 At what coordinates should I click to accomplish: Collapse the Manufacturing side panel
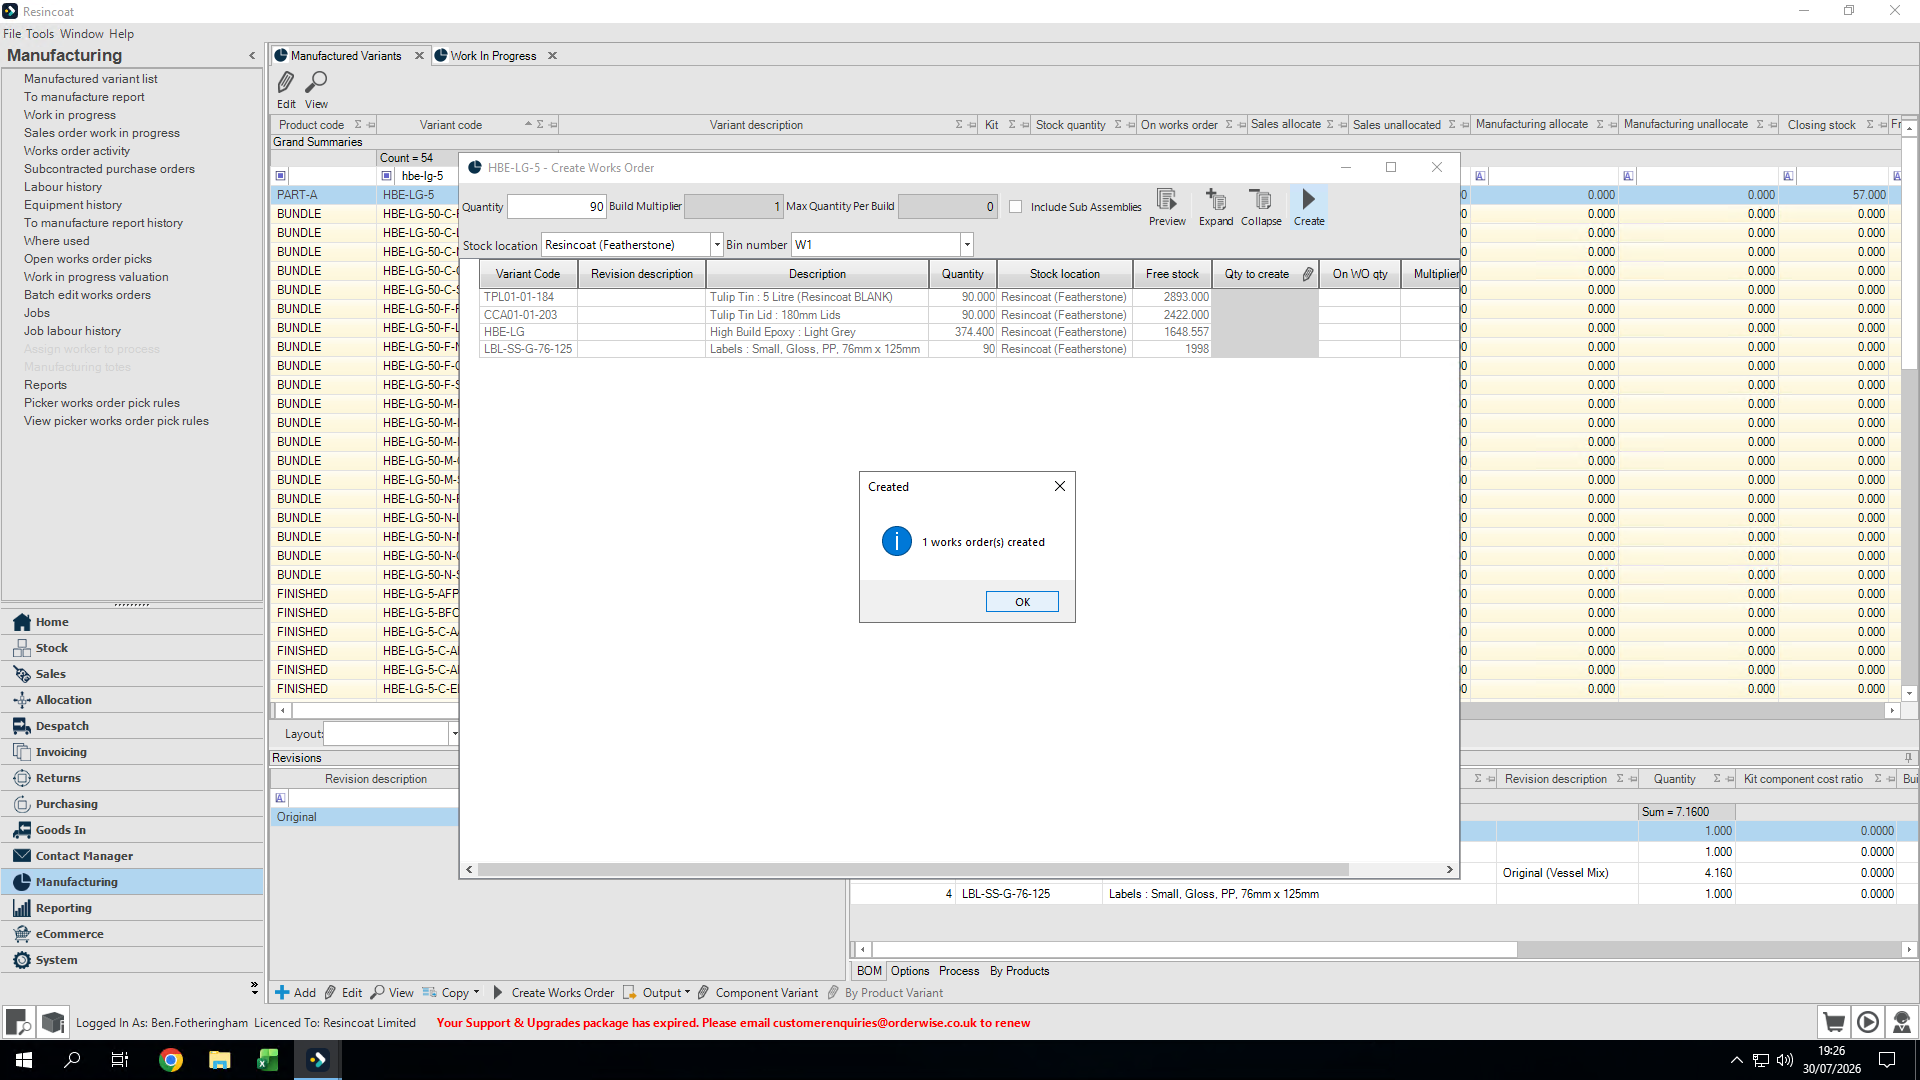click(252, 56)
